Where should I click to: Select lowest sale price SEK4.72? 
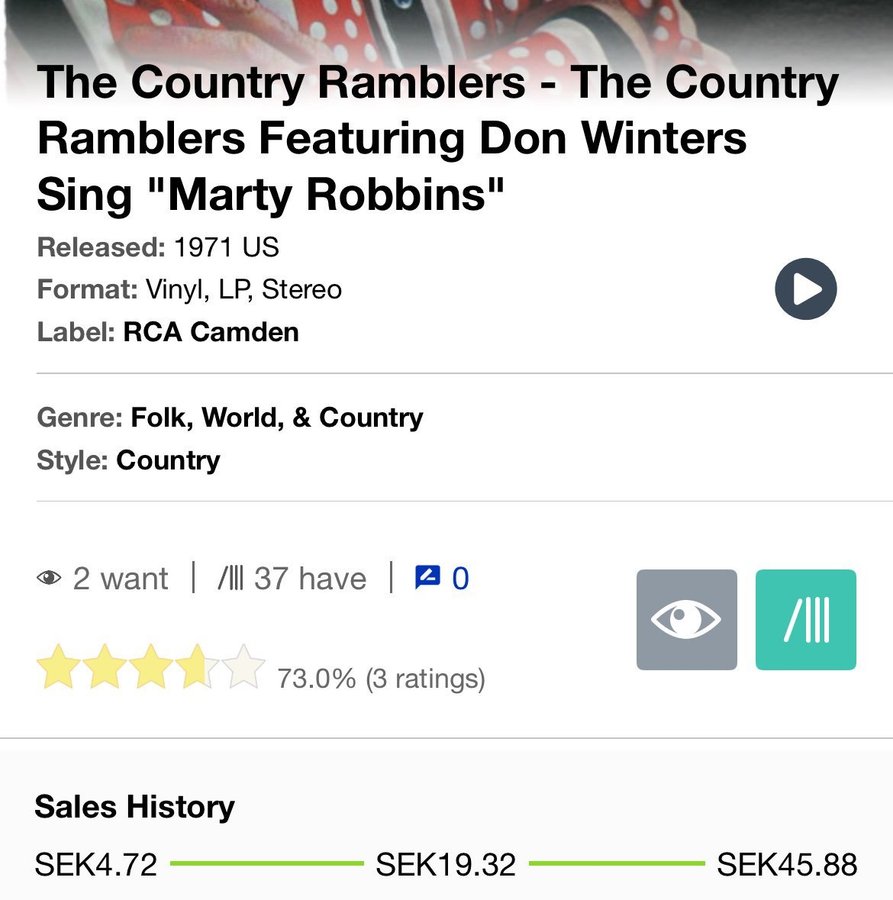96,864
